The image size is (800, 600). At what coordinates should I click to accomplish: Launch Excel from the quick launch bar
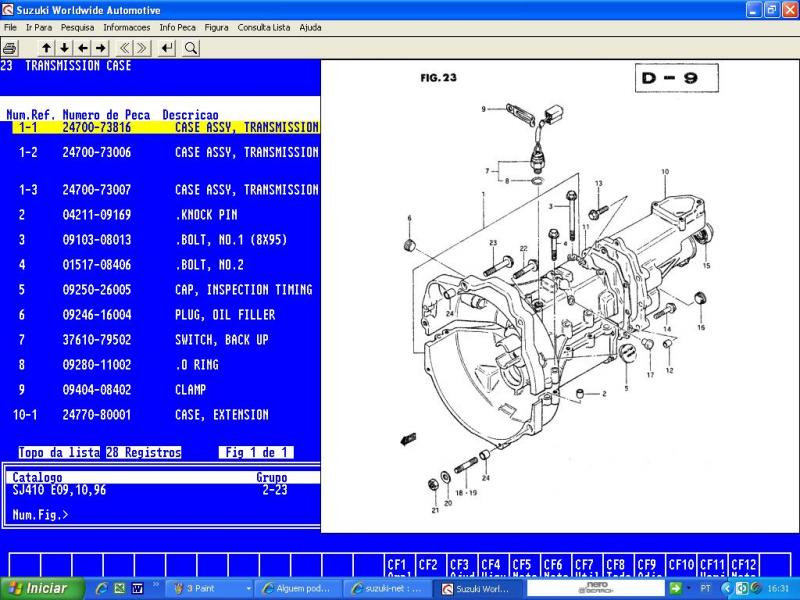[119, 589]
